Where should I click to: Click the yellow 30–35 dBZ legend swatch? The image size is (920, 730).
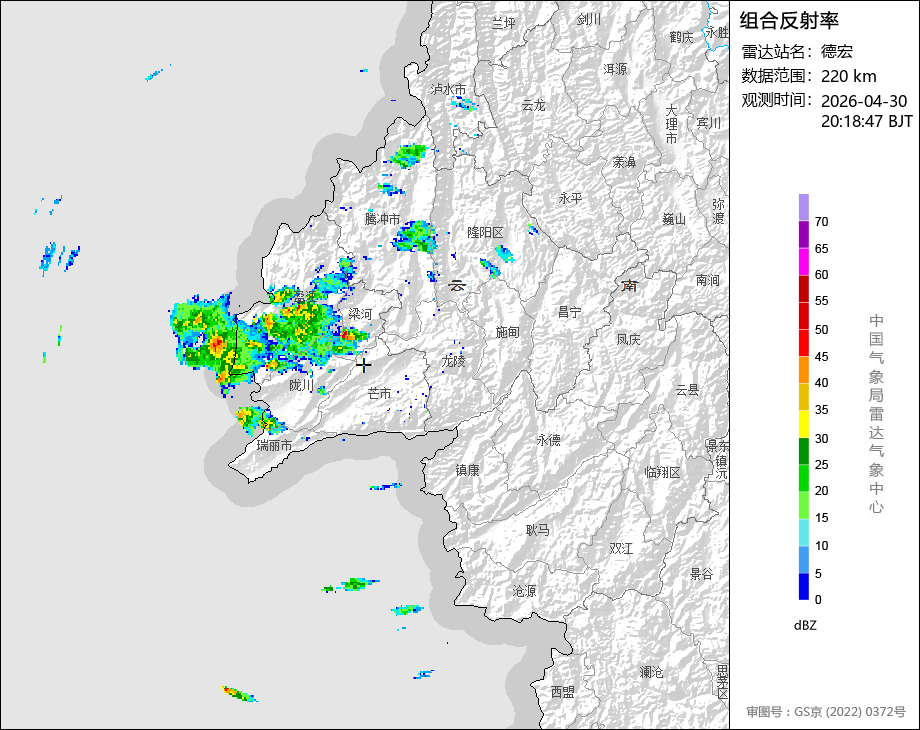804,424
